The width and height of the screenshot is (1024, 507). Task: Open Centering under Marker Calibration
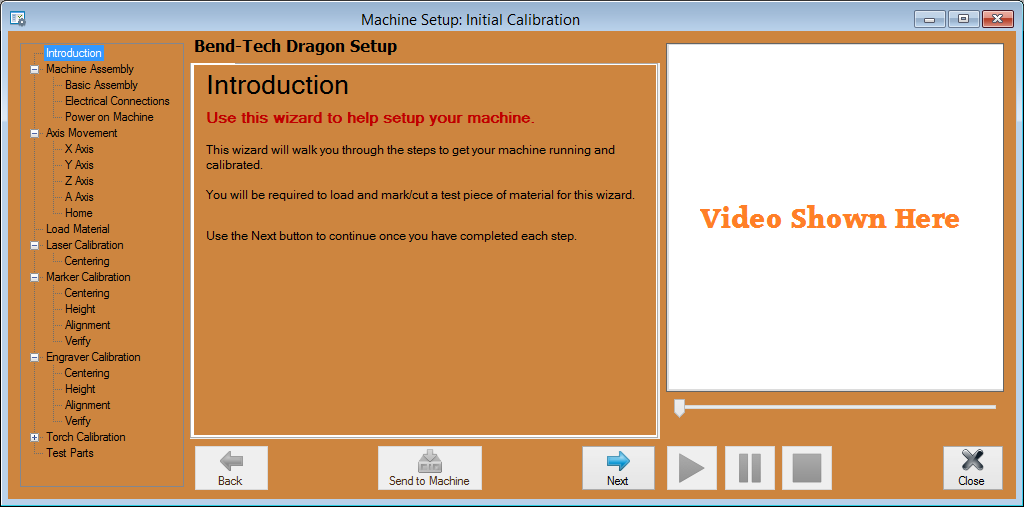tap(87, 293)
